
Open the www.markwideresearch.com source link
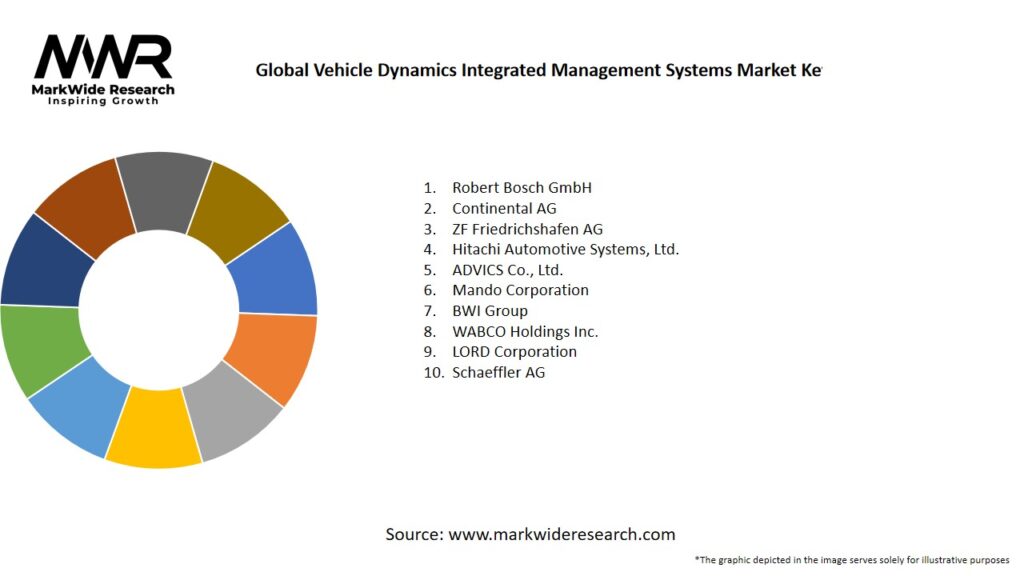562,534
